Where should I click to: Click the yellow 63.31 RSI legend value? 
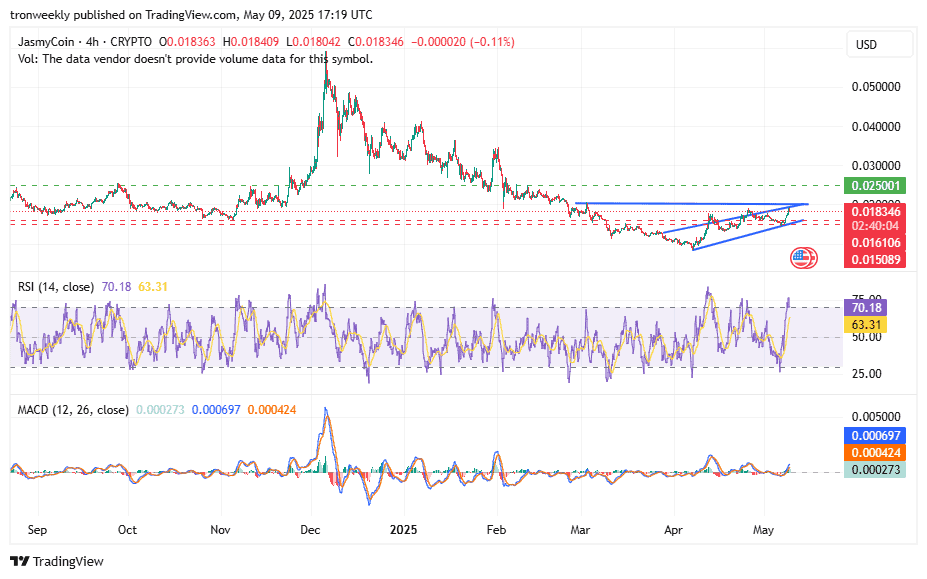[x=153, y=287]
